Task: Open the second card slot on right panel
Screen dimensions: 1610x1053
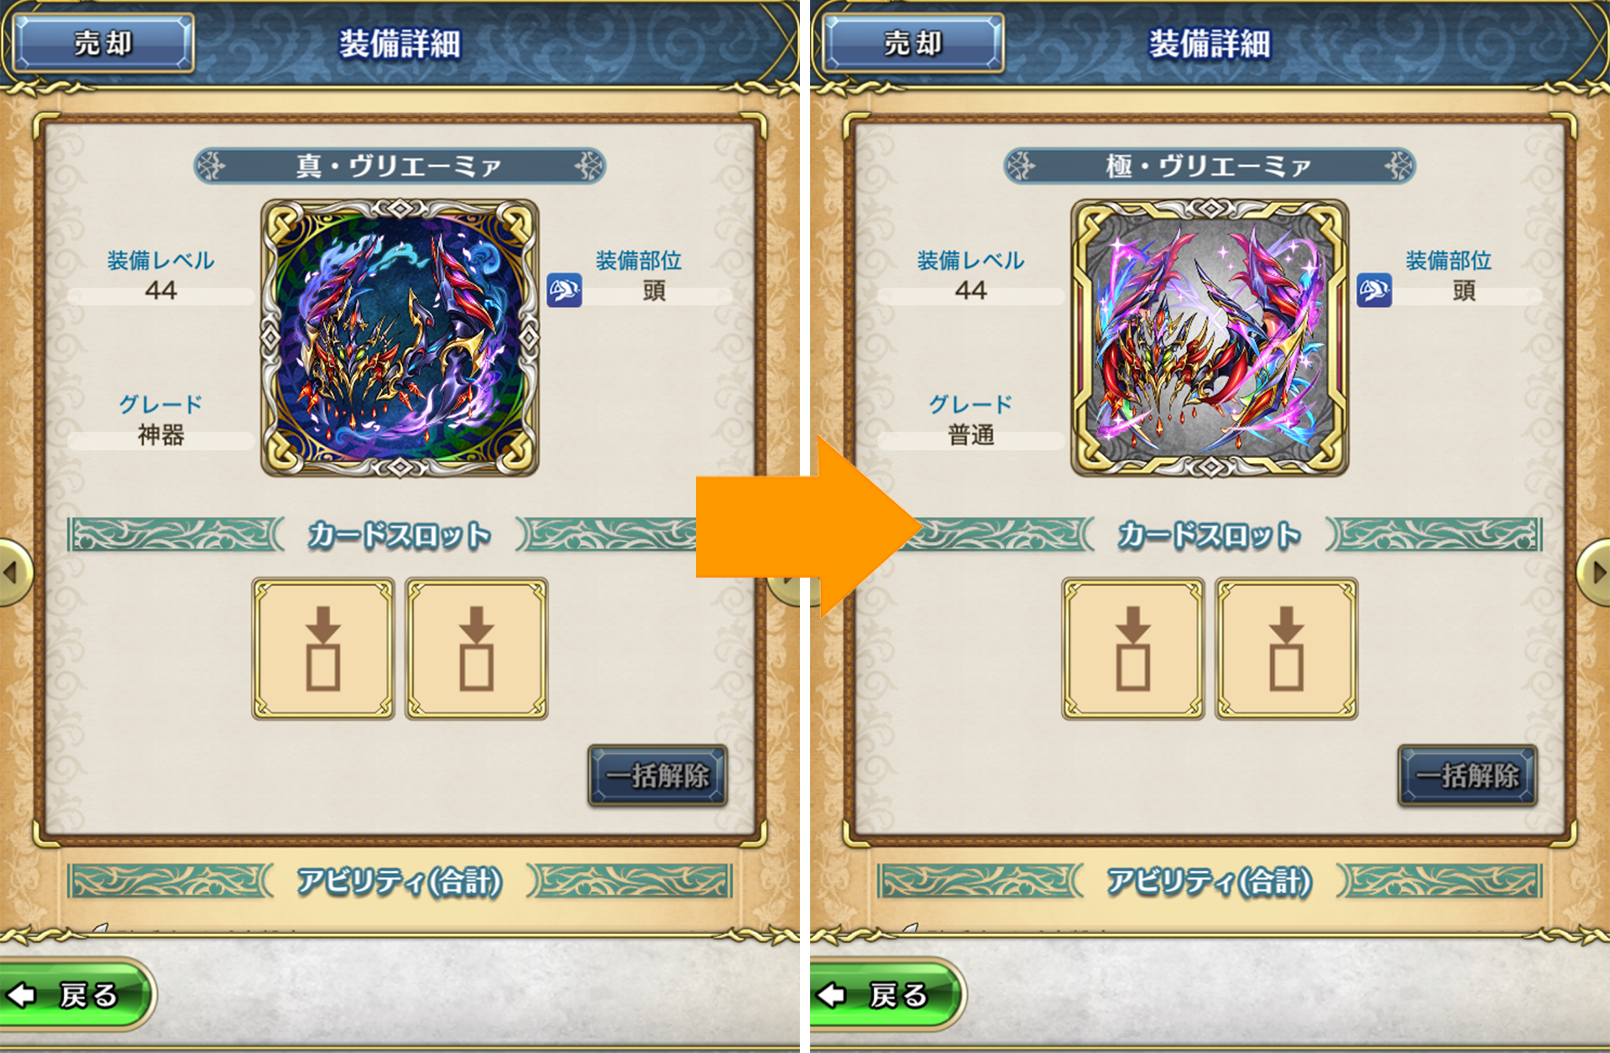Action: point(1287,648)
